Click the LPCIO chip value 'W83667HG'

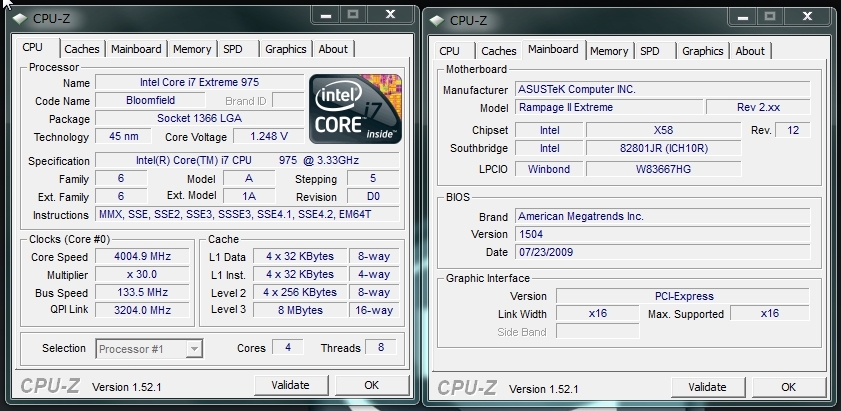coord(663,169)
